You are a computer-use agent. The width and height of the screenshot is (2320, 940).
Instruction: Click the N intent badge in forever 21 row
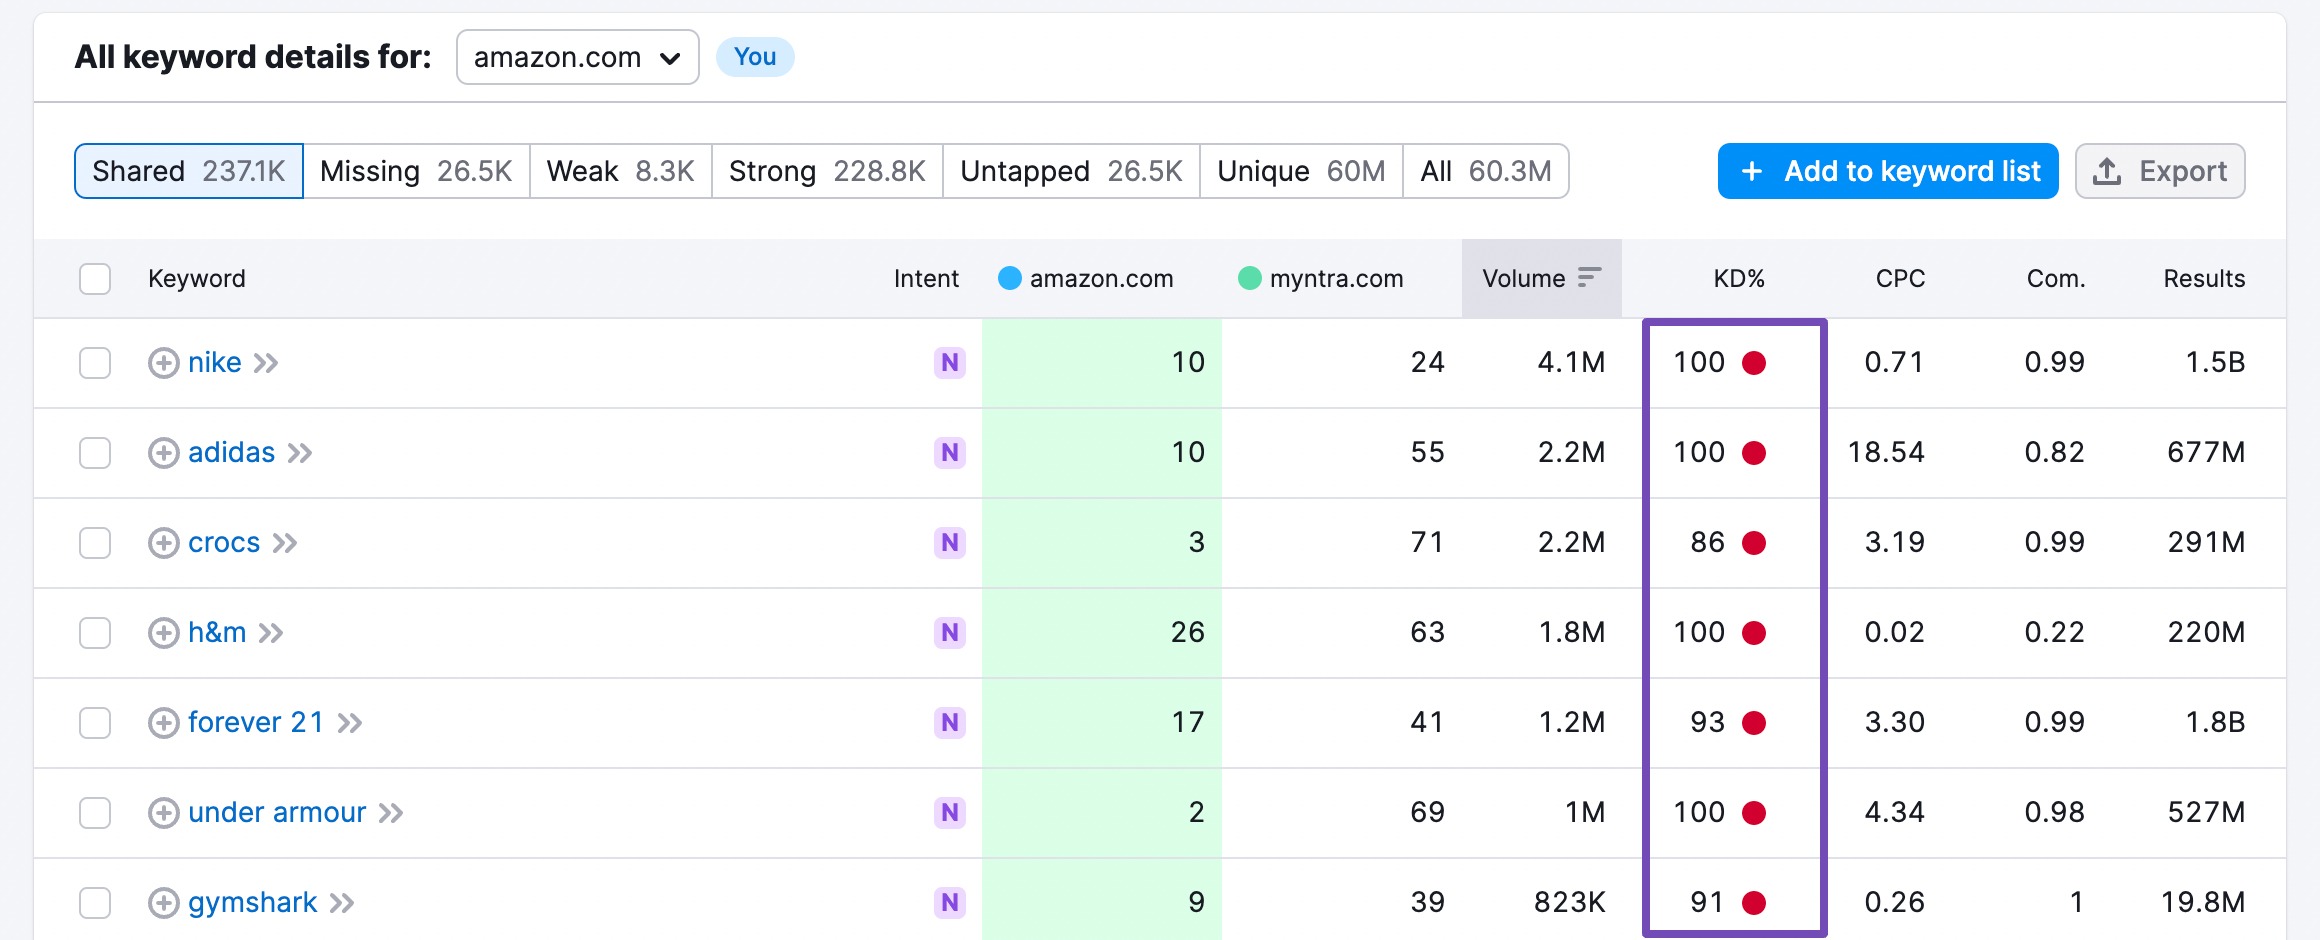[950, 723]
